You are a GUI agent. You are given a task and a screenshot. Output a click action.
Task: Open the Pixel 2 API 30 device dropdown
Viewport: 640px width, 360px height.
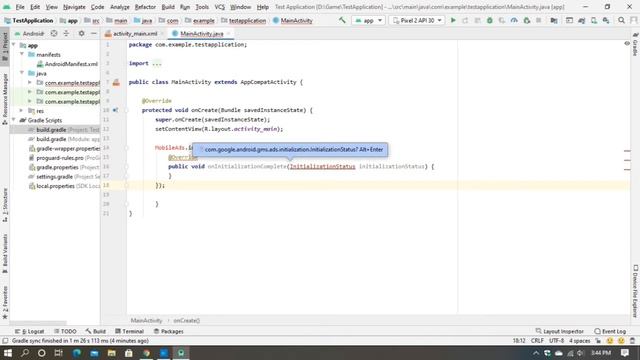(x=417, y=20)
